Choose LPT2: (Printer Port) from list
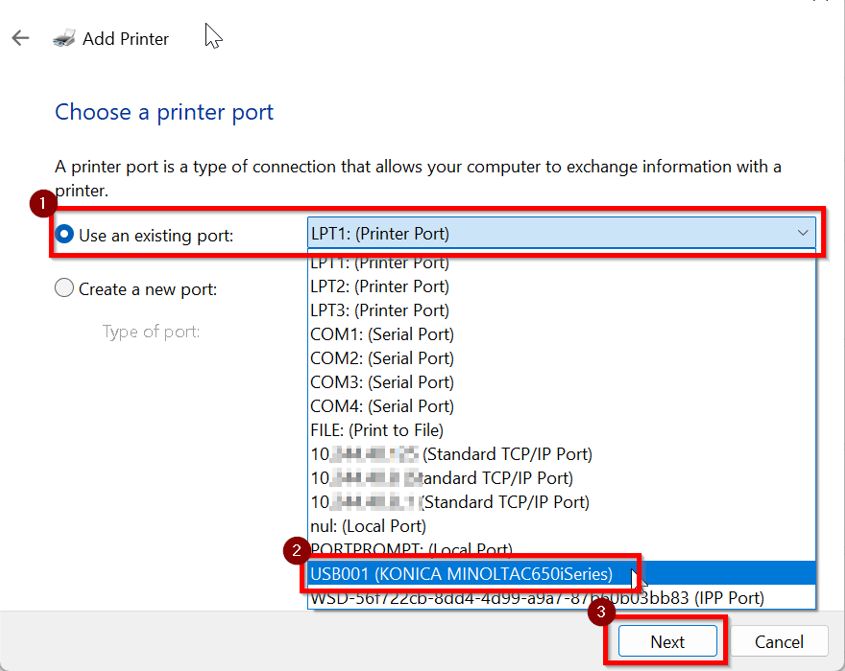The height and width of the screenshot is (671, 845). (x=380, y=286)
